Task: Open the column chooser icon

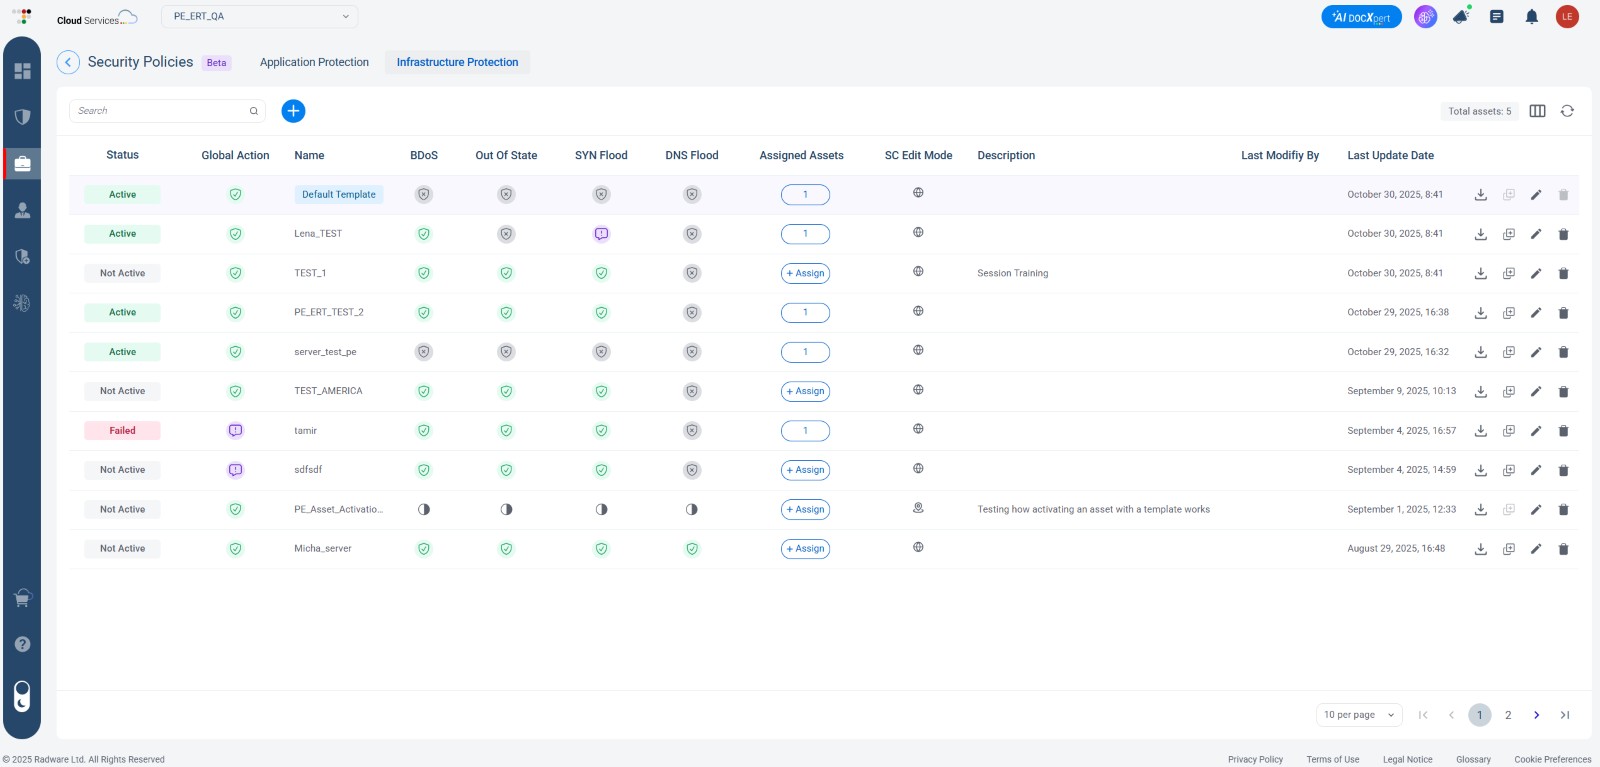Action: pos(1537,111)
